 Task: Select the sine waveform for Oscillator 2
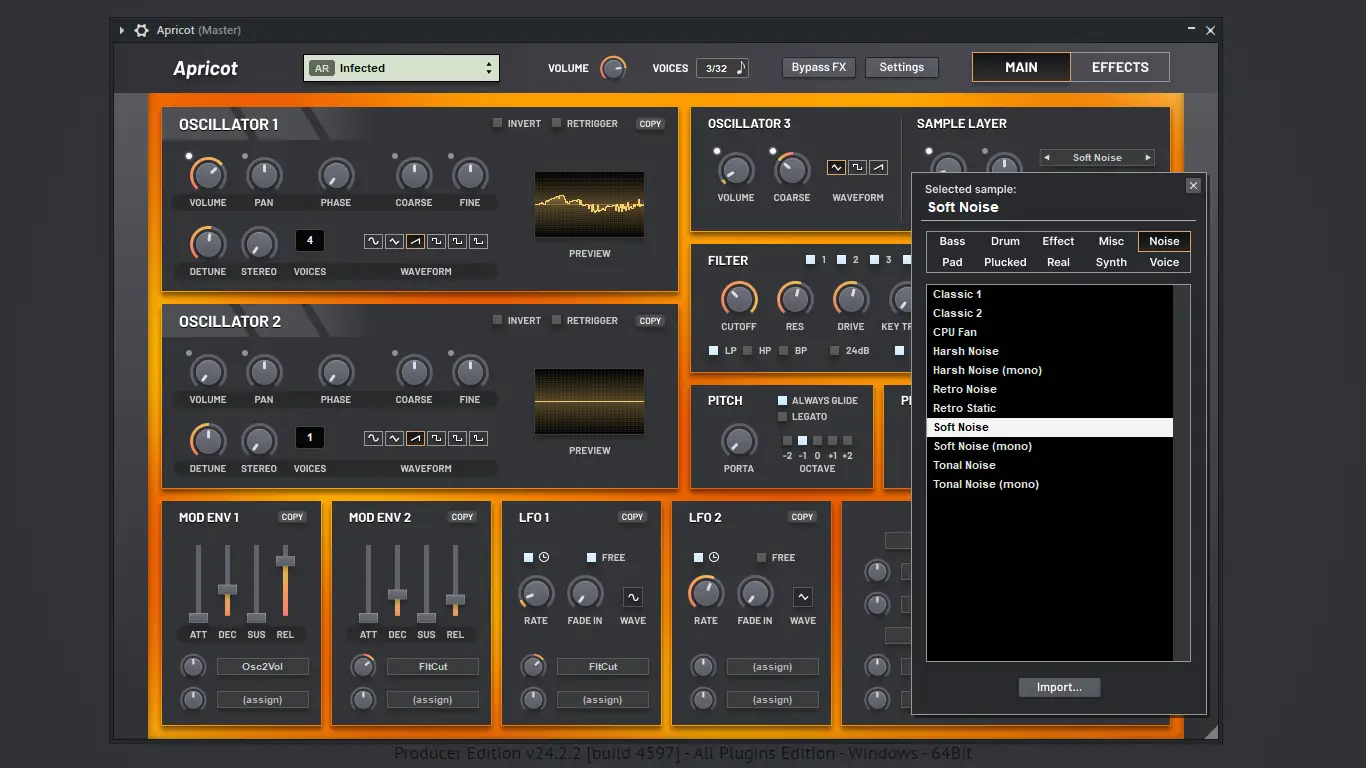(373, 438)
